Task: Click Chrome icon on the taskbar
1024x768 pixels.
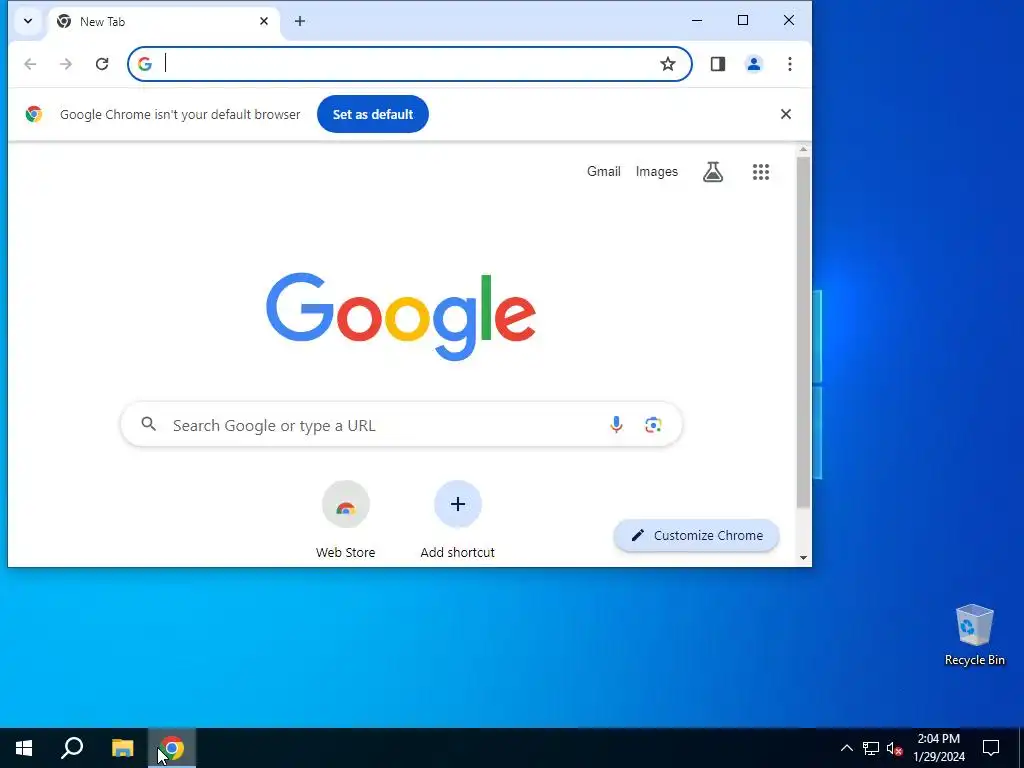Action: 172,748
